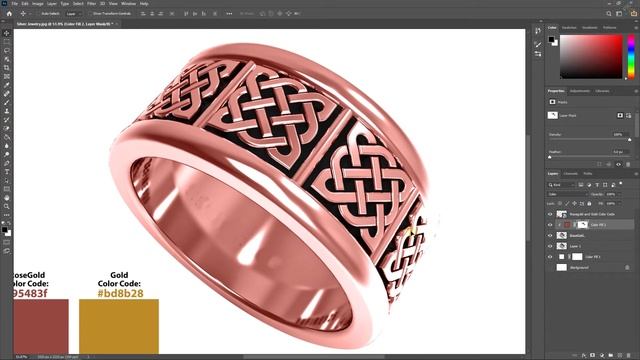This screenshot has width=640, height=360.
Task: Click the delete layer trash icon
Action: coord(629,356)
